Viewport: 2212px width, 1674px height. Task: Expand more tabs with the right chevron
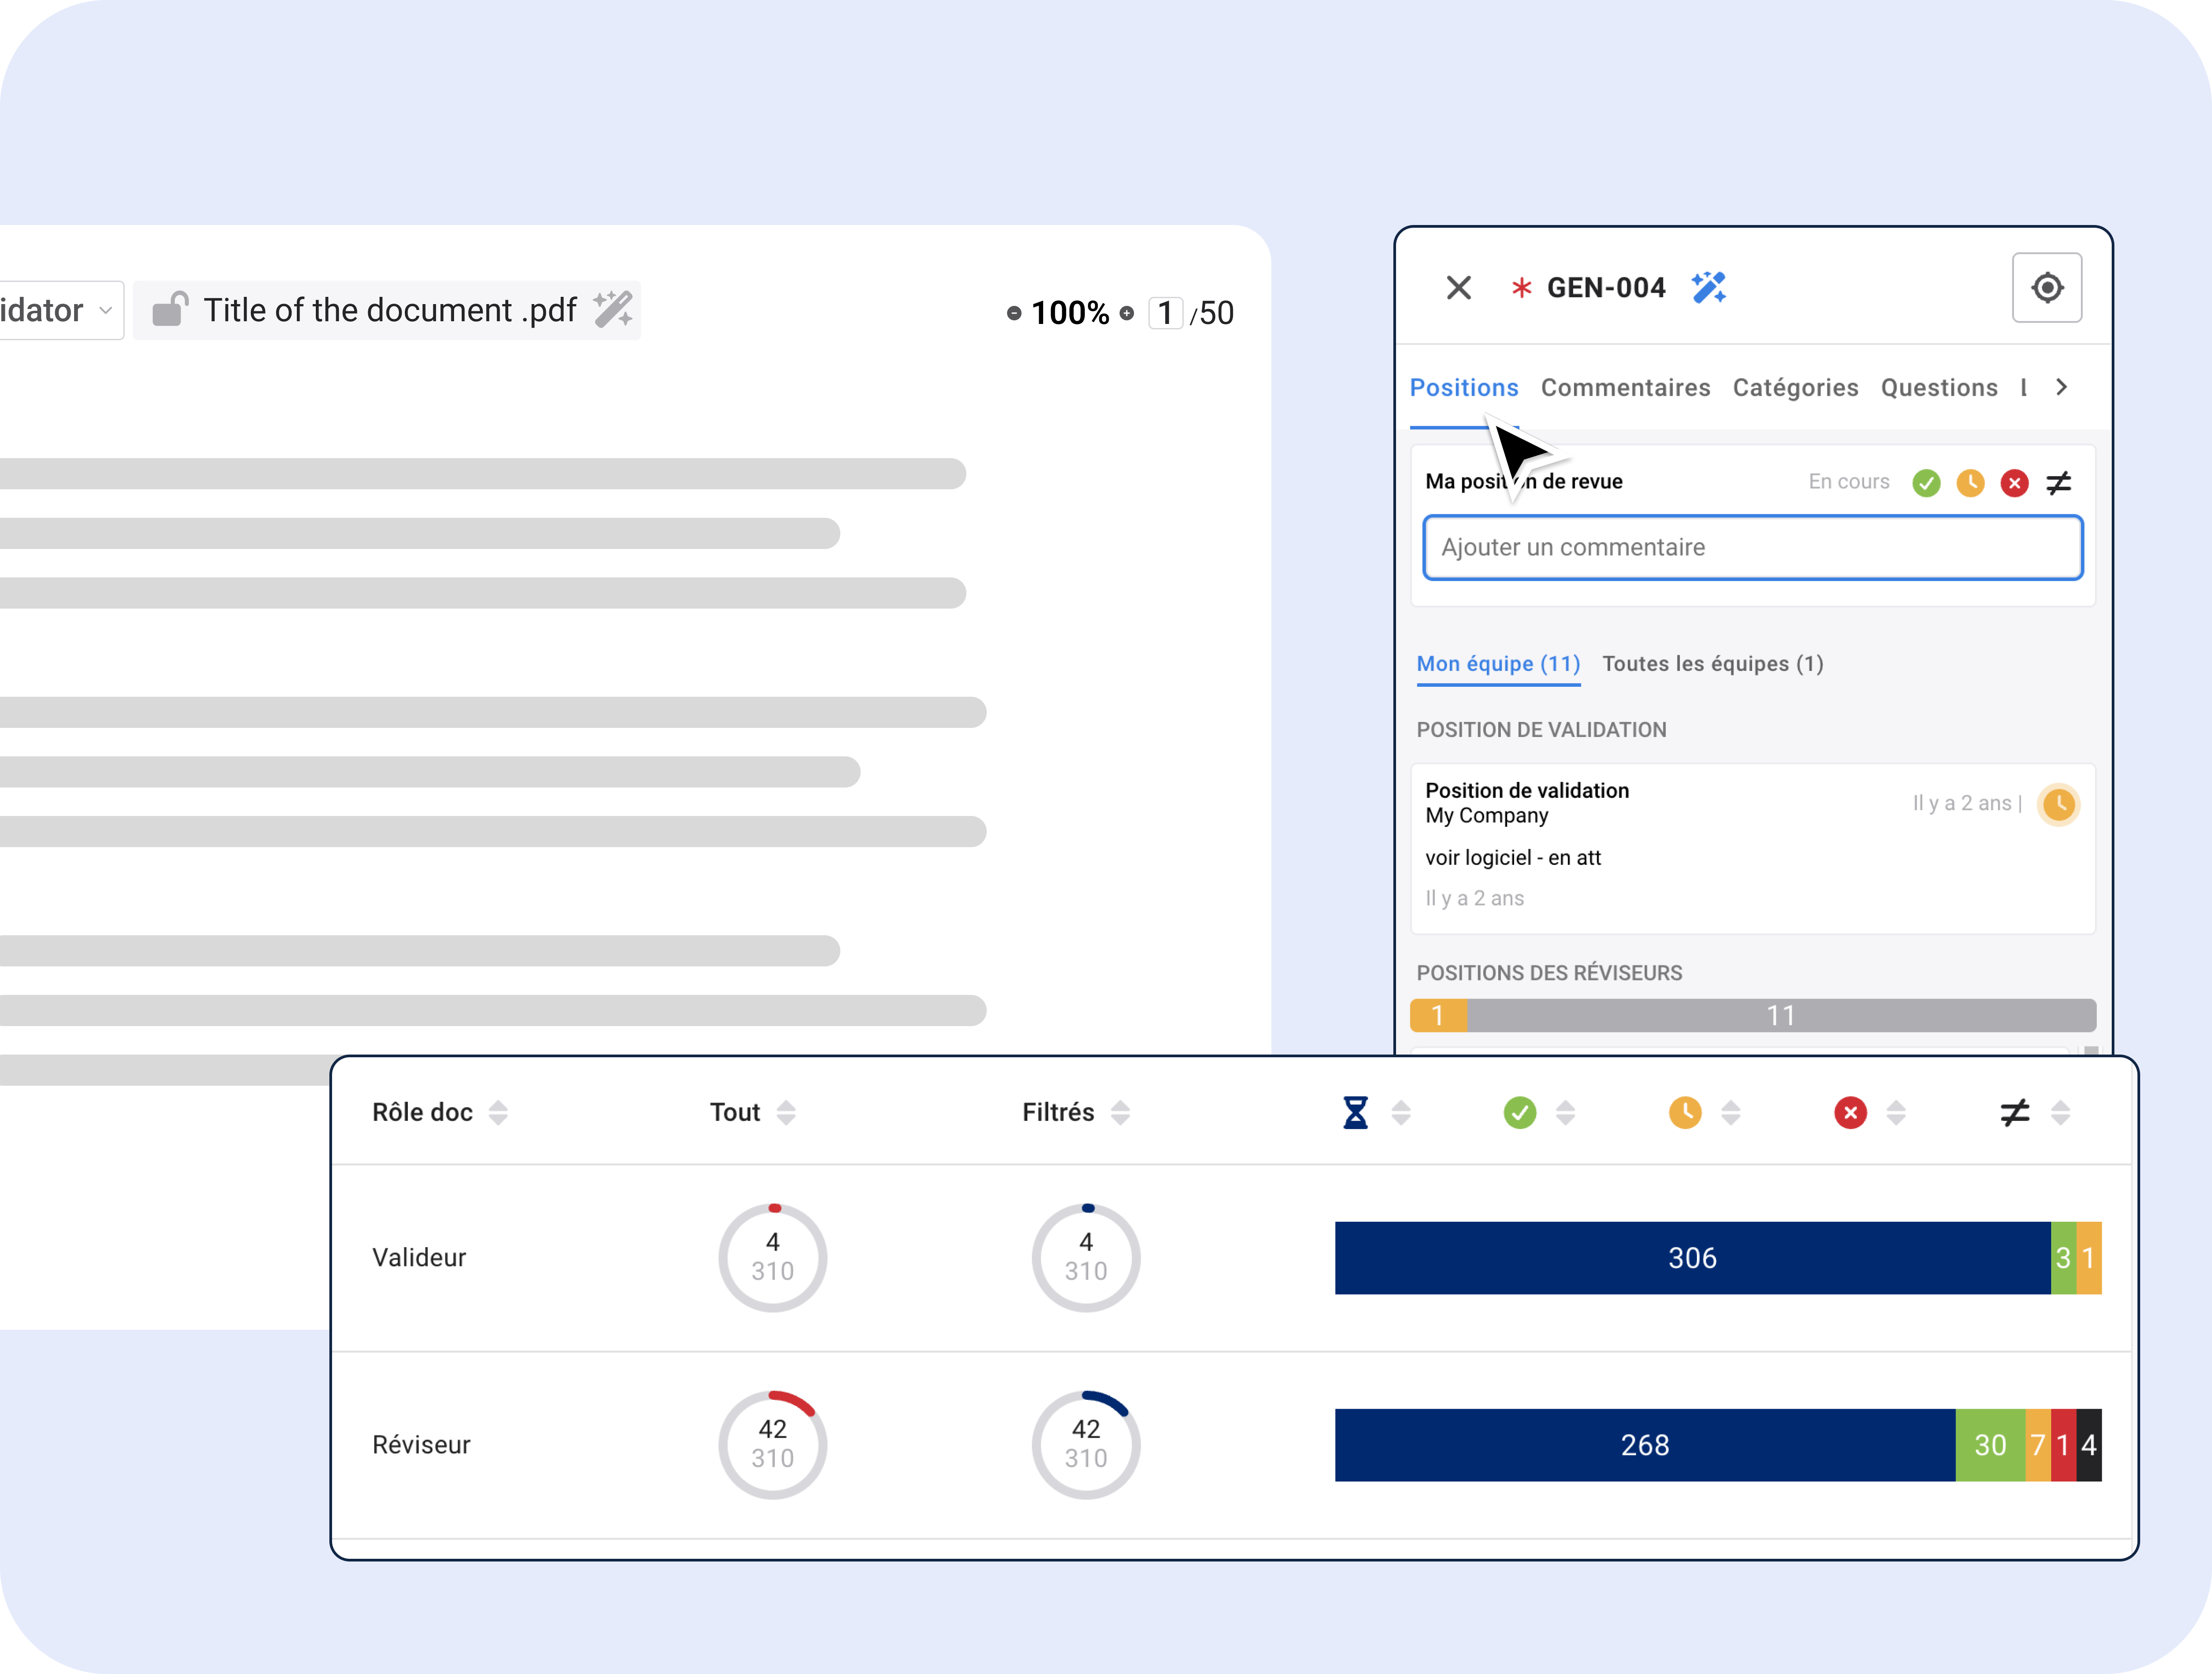[2062, 387]
